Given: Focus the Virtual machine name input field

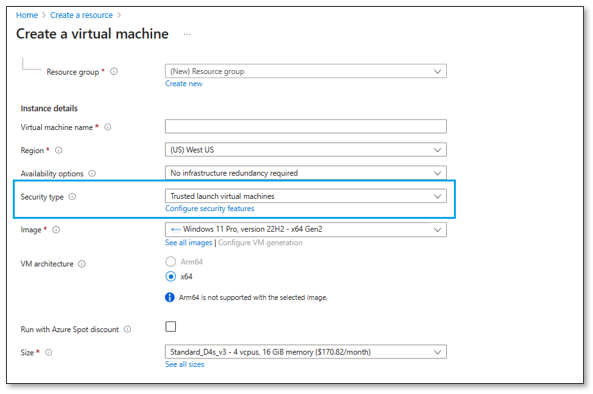Looking at the screenshot, I should pyautogui.click(x=306, y=126).
